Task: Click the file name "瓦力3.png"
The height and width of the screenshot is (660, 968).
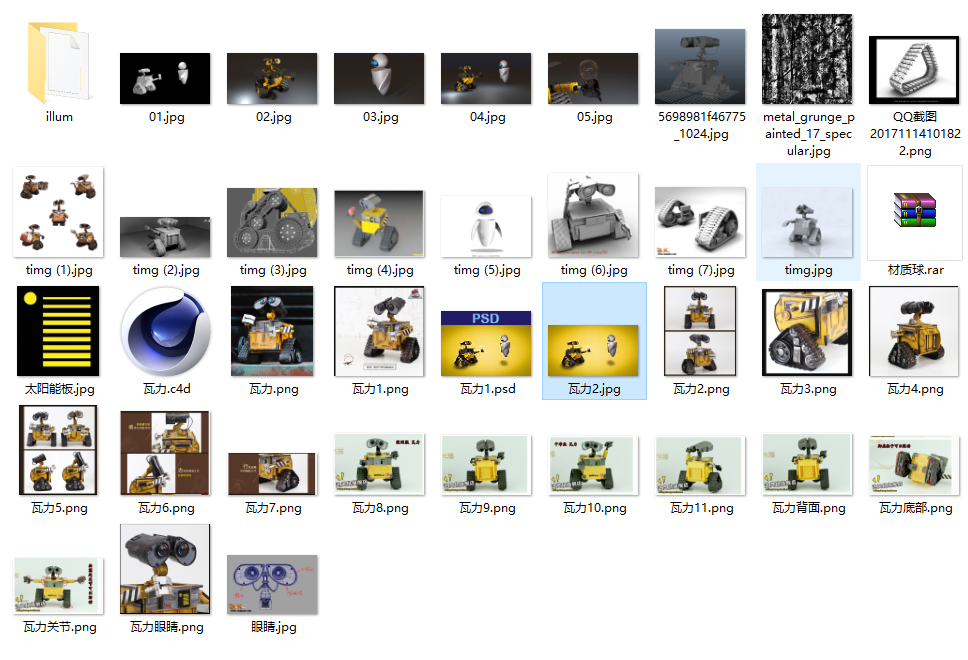Action: click(x=808, y=389)
